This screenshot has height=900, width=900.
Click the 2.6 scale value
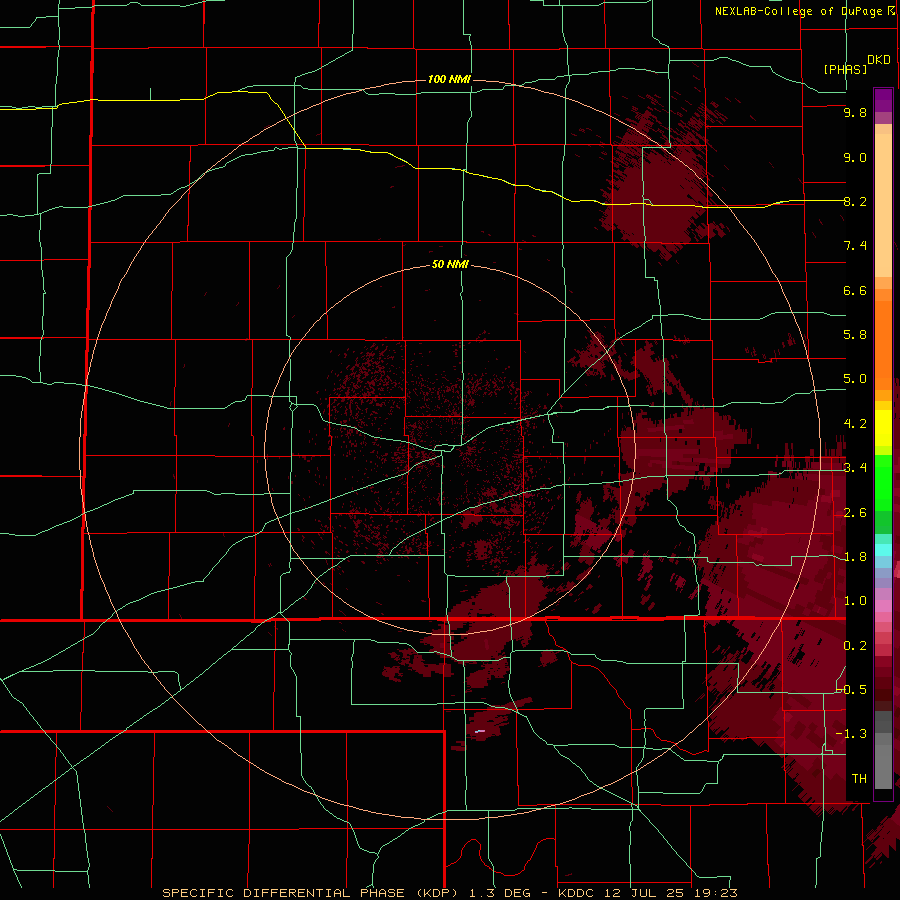[x=855, y=513]
